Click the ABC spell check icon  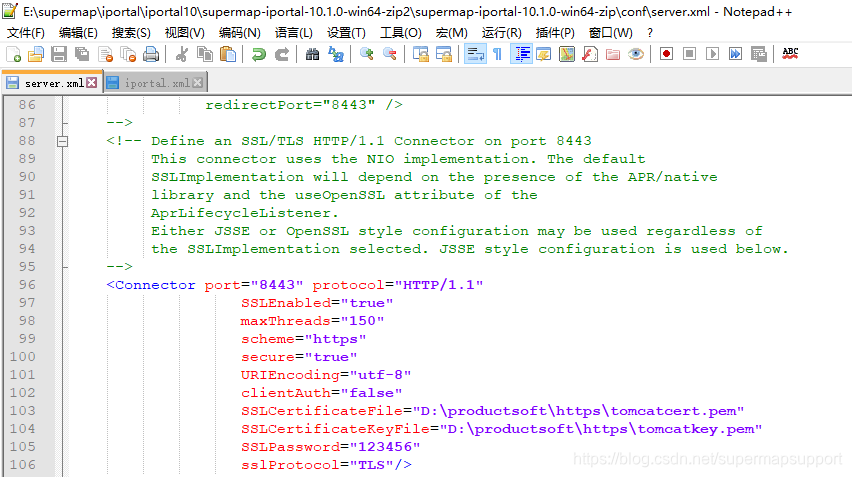point(790,54)
